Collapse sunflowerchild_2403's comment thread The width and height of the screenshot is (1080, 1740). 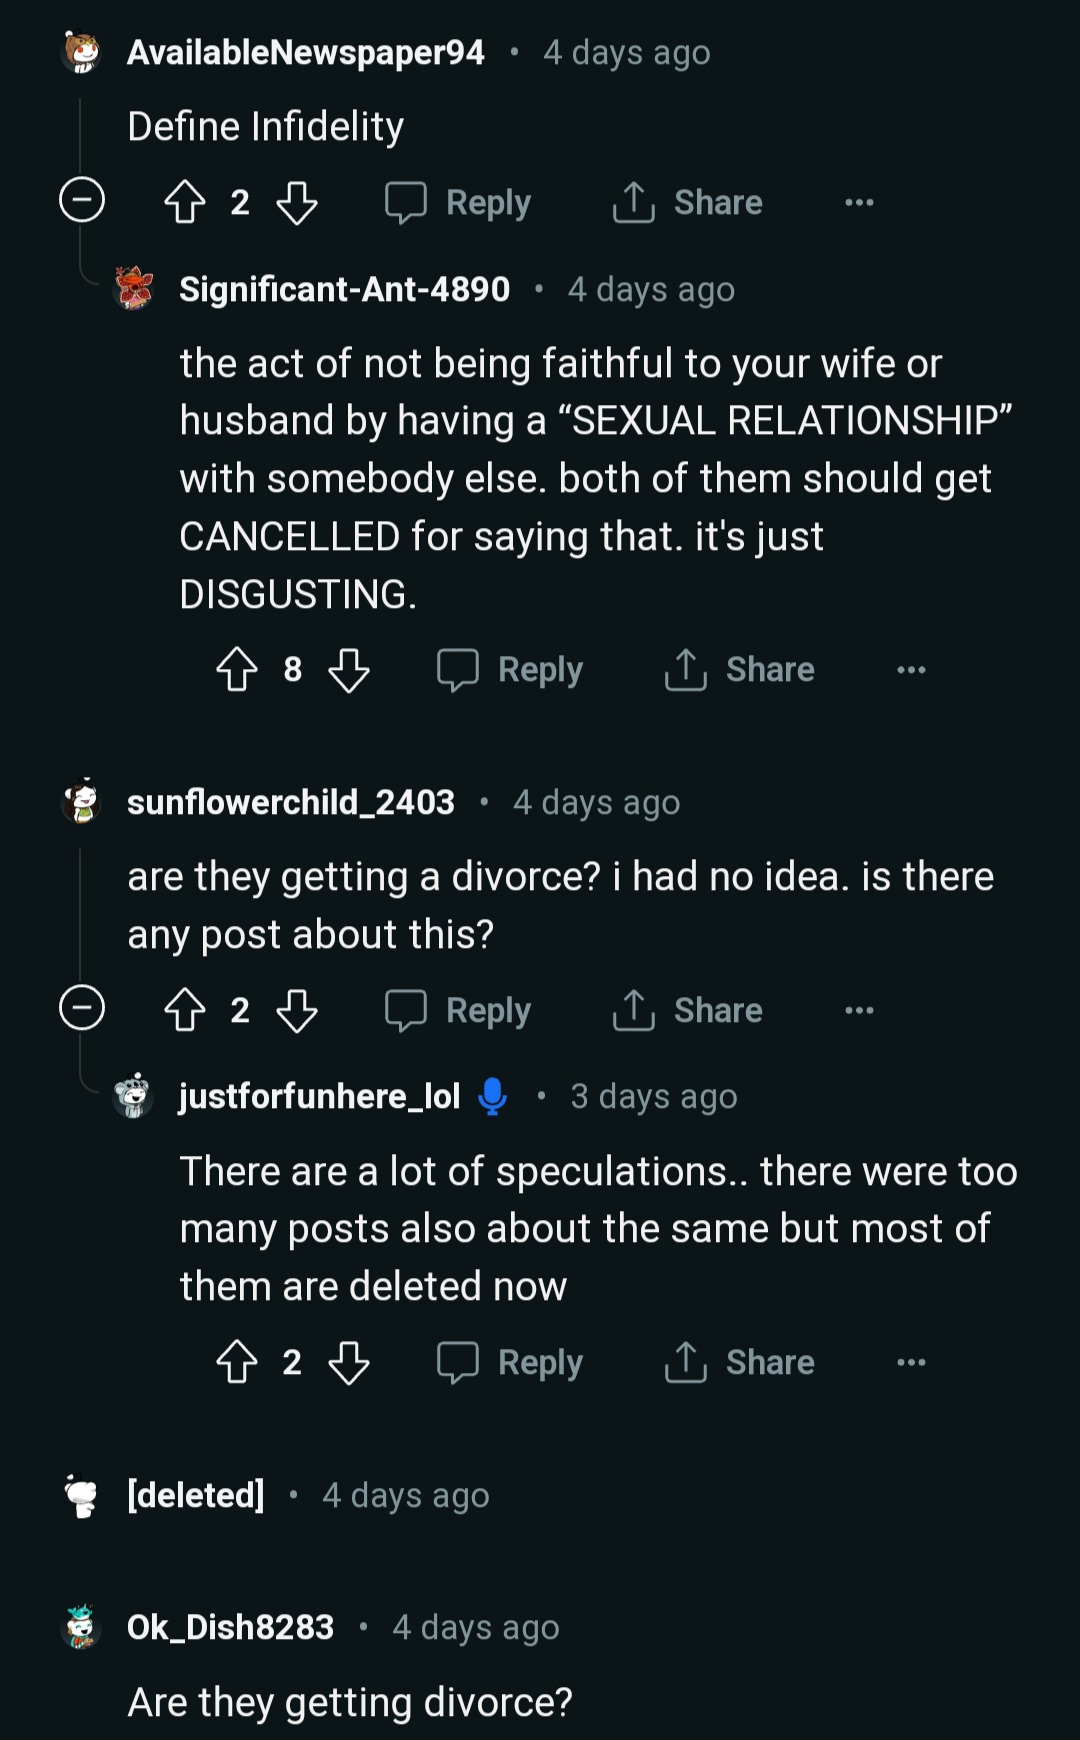click(82, 1007)
